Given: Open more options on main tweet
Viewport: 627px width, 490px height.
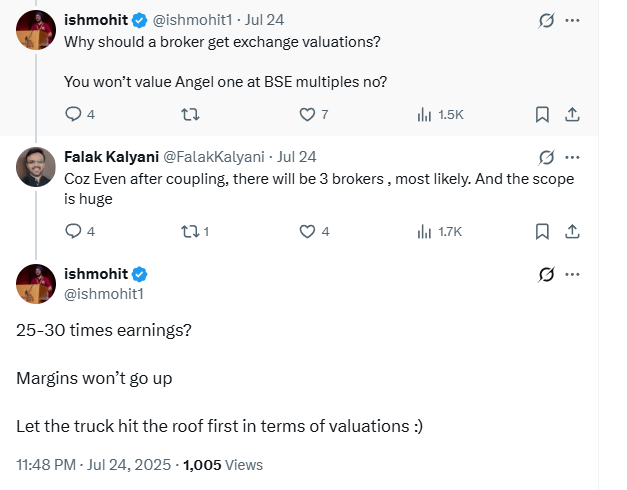Looking at the screenshot, I should click(x=572, y=274).
